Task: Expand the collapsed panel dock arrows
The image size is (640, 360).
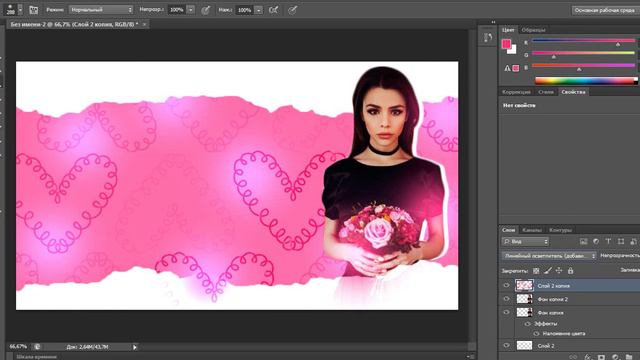Action: coord(493,22)
